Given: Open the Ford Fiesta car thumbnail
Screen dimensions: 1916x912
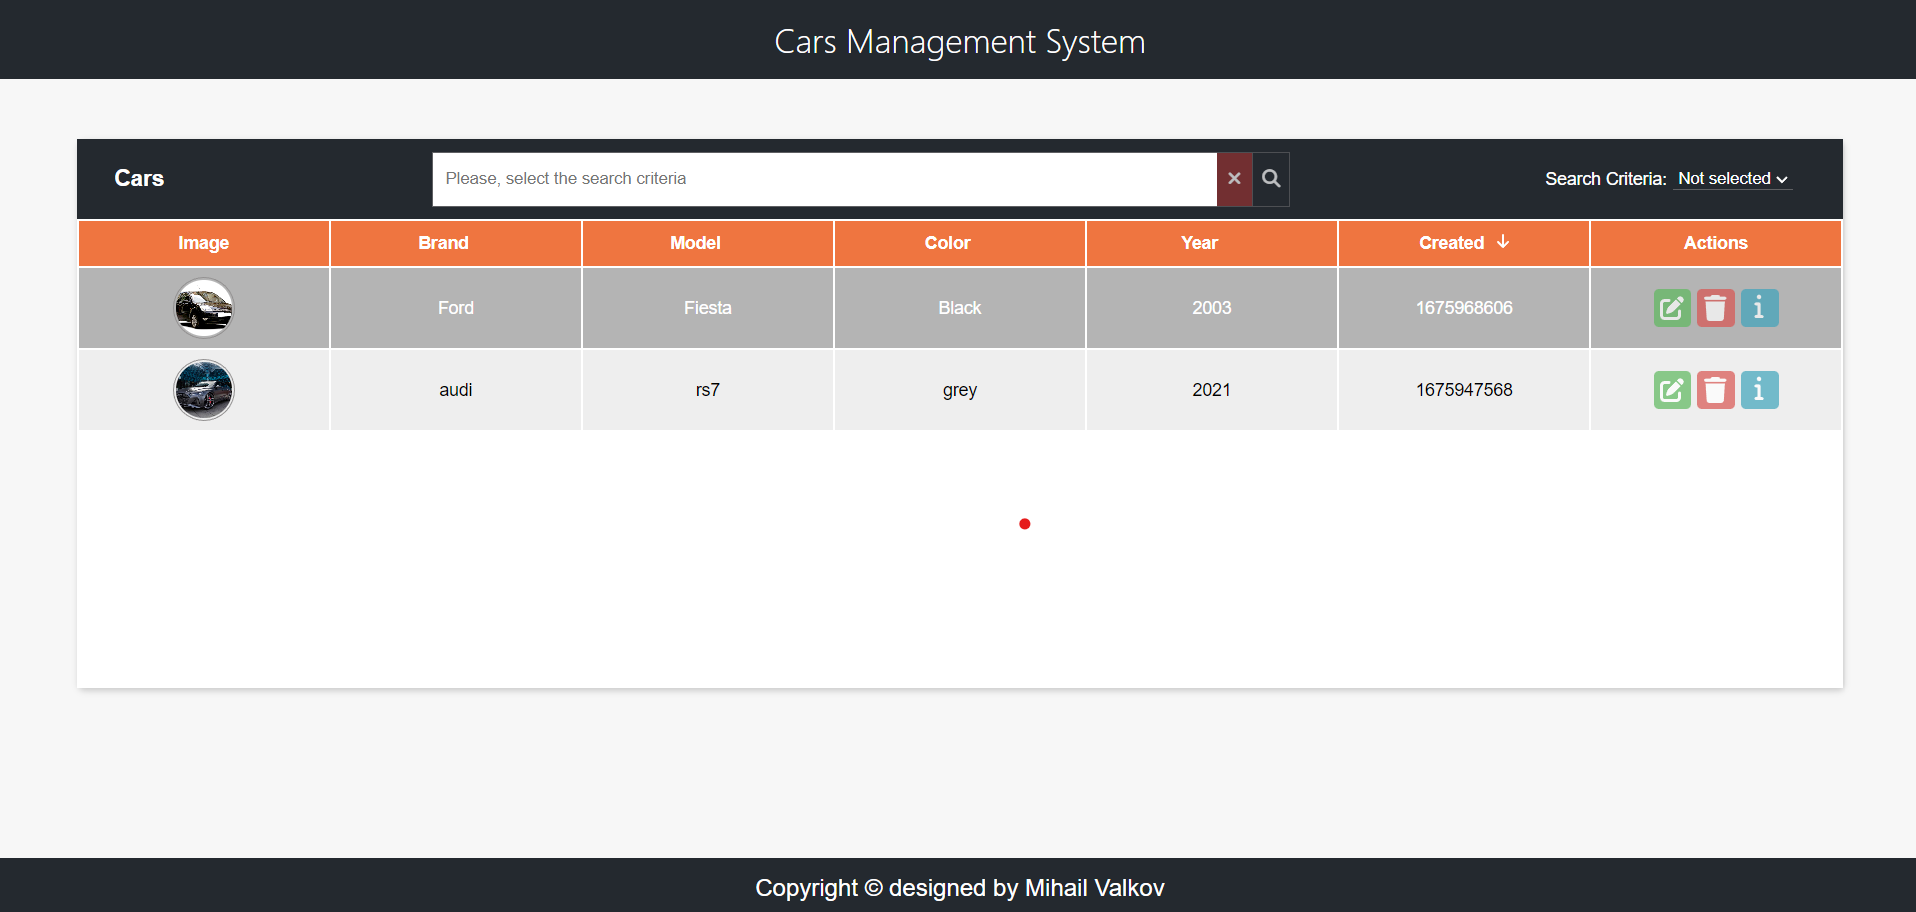Looking at the screenshot, I should point(203,307).
